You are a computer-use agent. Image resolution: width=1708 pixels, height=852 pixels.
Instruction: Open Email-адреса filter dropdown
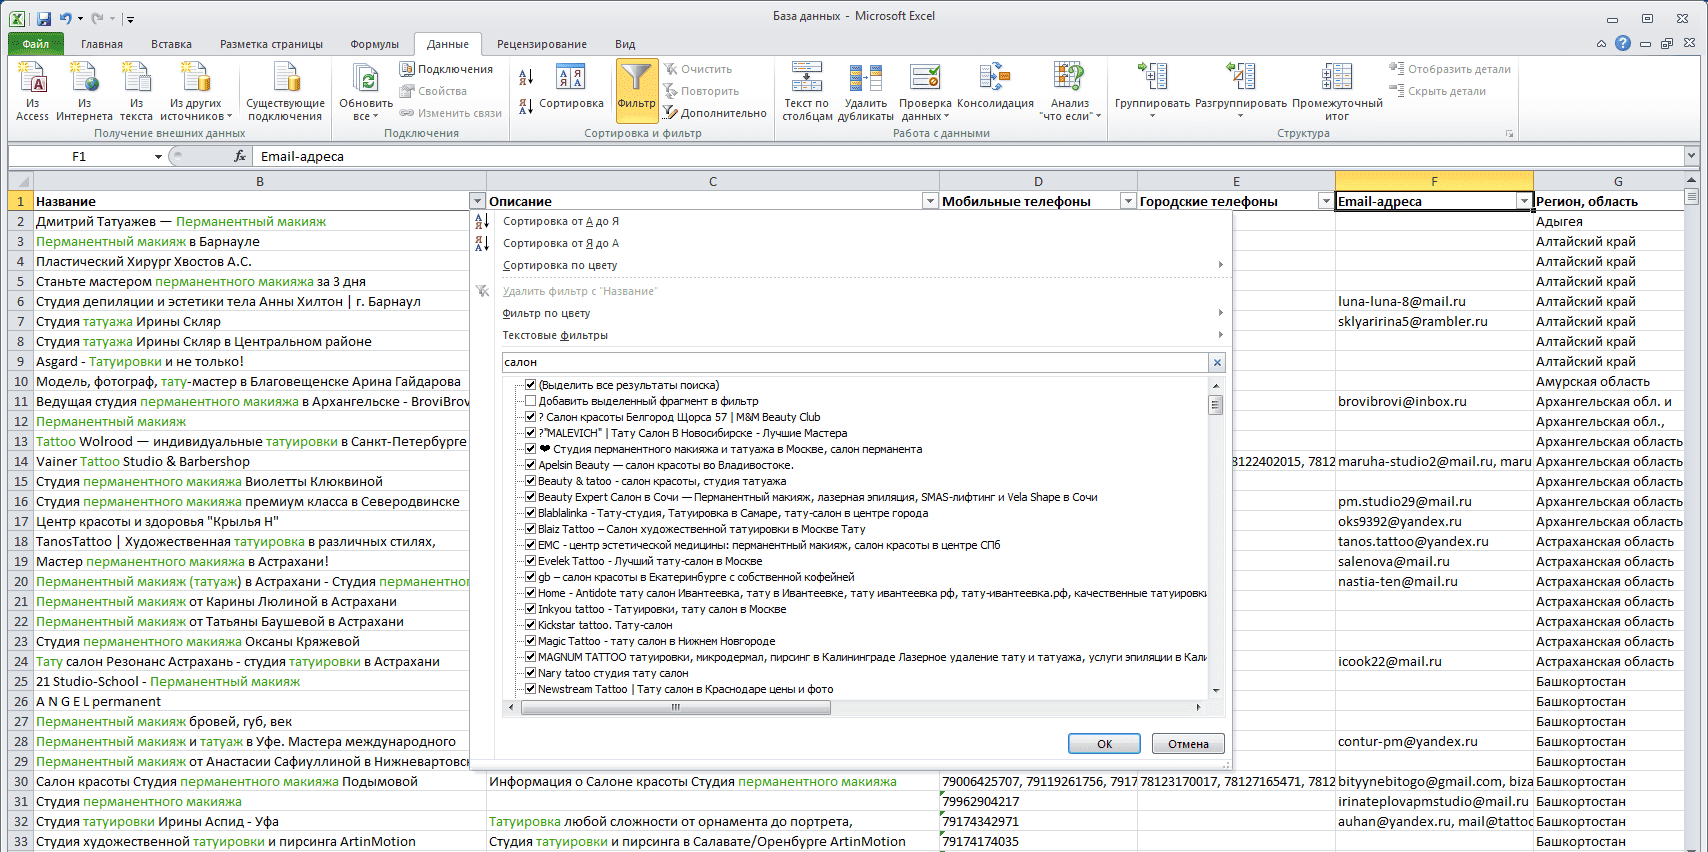tap(1524, 201)
